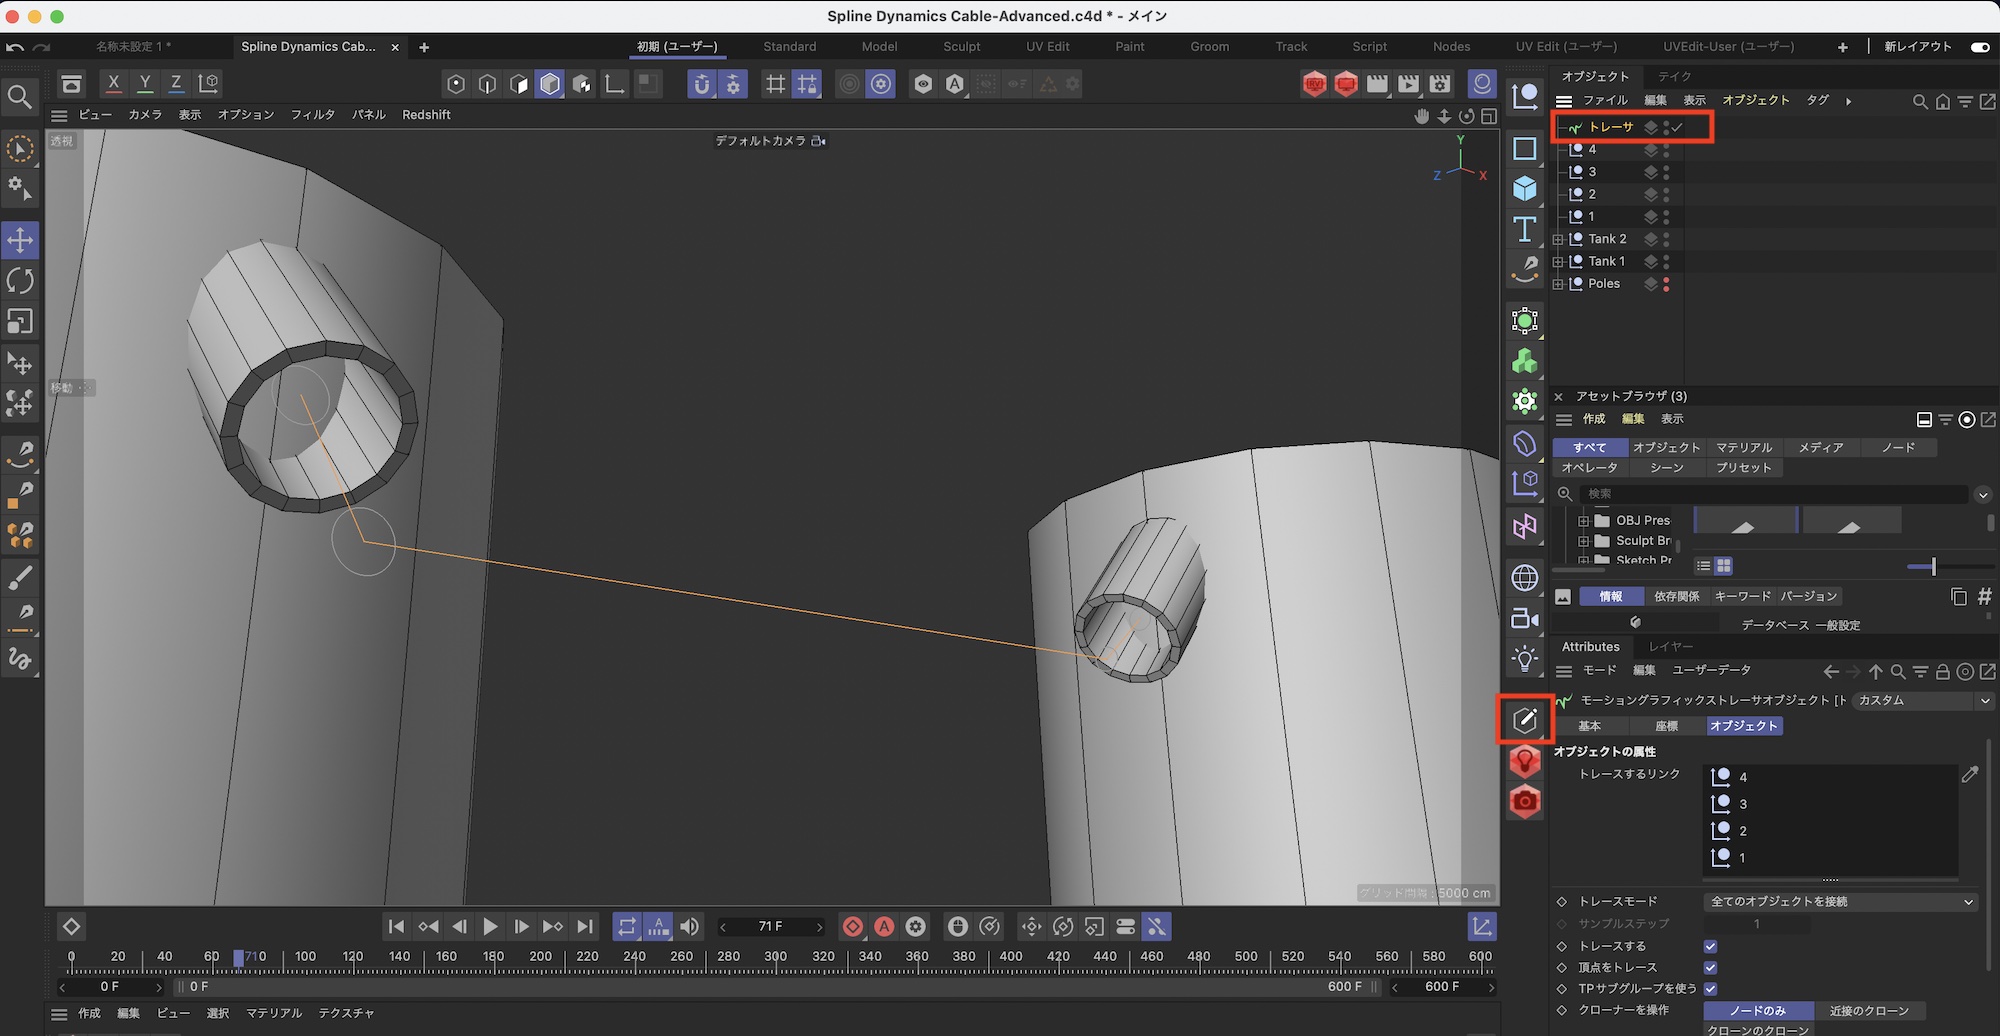Switch to the Sculpt layout tab
2000x1036 pixels.
[x=961, y=47]
